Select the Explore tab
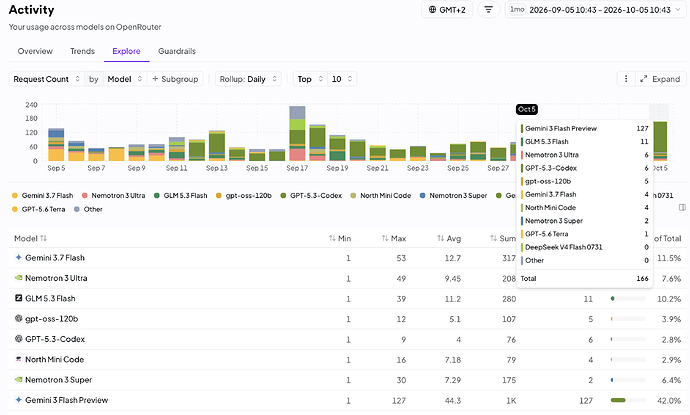Screen dimensions: 690x415 pos(126,51)
